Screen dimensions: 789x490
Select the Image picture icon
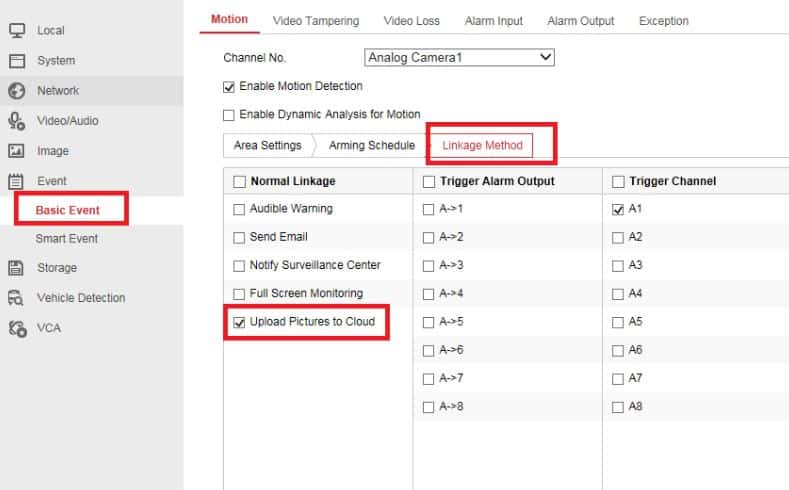point(16,151)
